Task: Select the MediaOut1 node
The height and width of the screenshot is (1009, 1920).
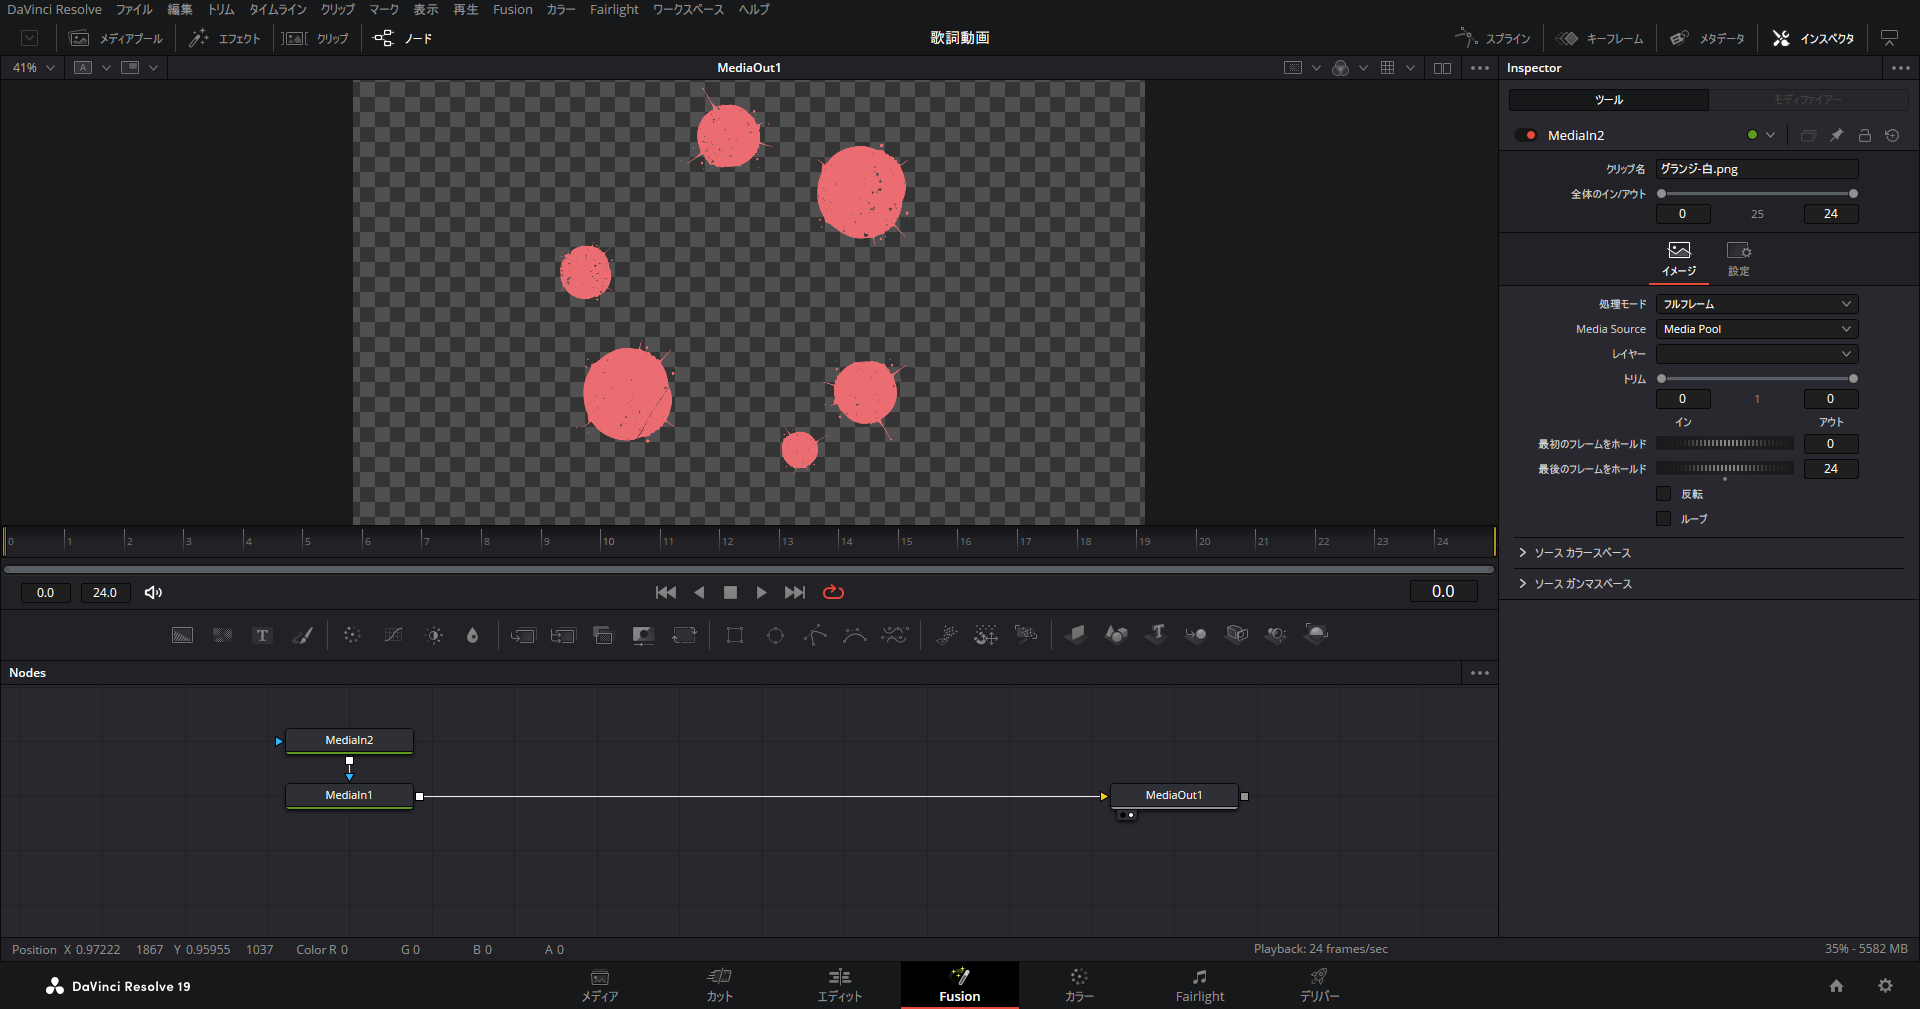Action: [x=1174, y=796]
